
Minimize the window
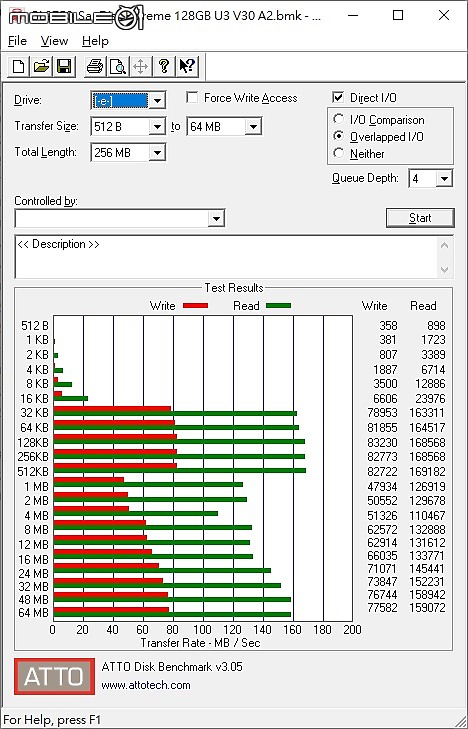[x=353, y=15]
